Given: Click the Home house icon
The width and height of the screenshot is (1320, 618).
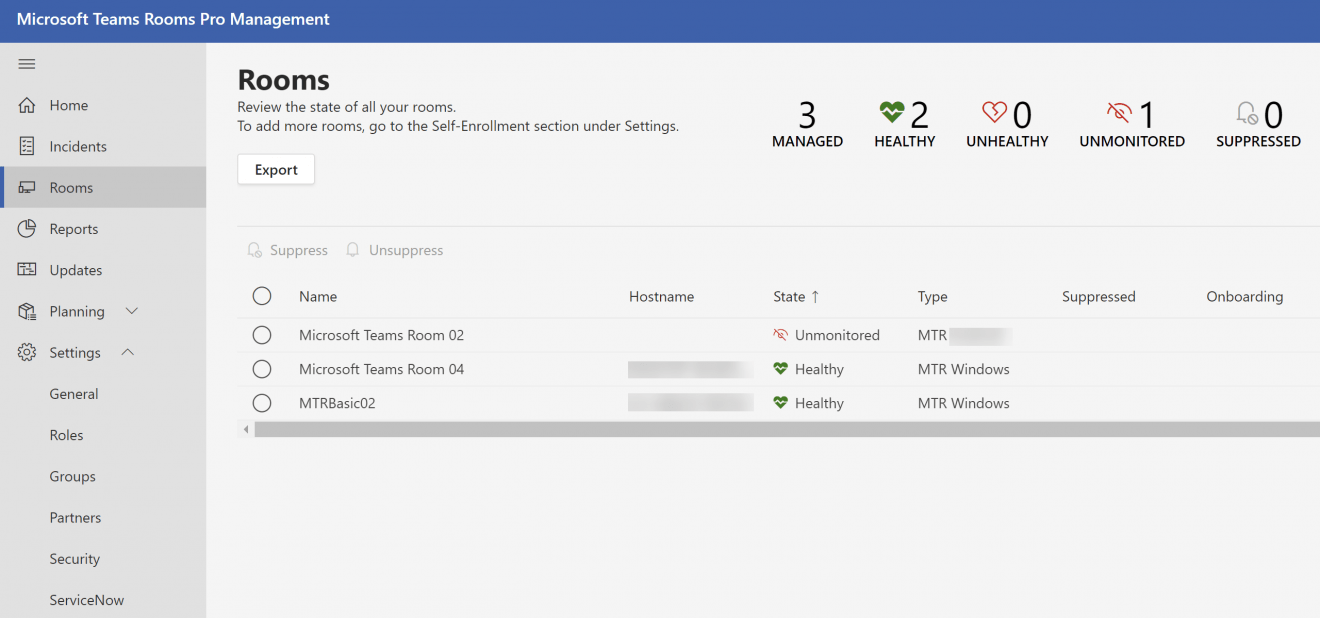Looking at the screenshot, I should coord(27,105).
